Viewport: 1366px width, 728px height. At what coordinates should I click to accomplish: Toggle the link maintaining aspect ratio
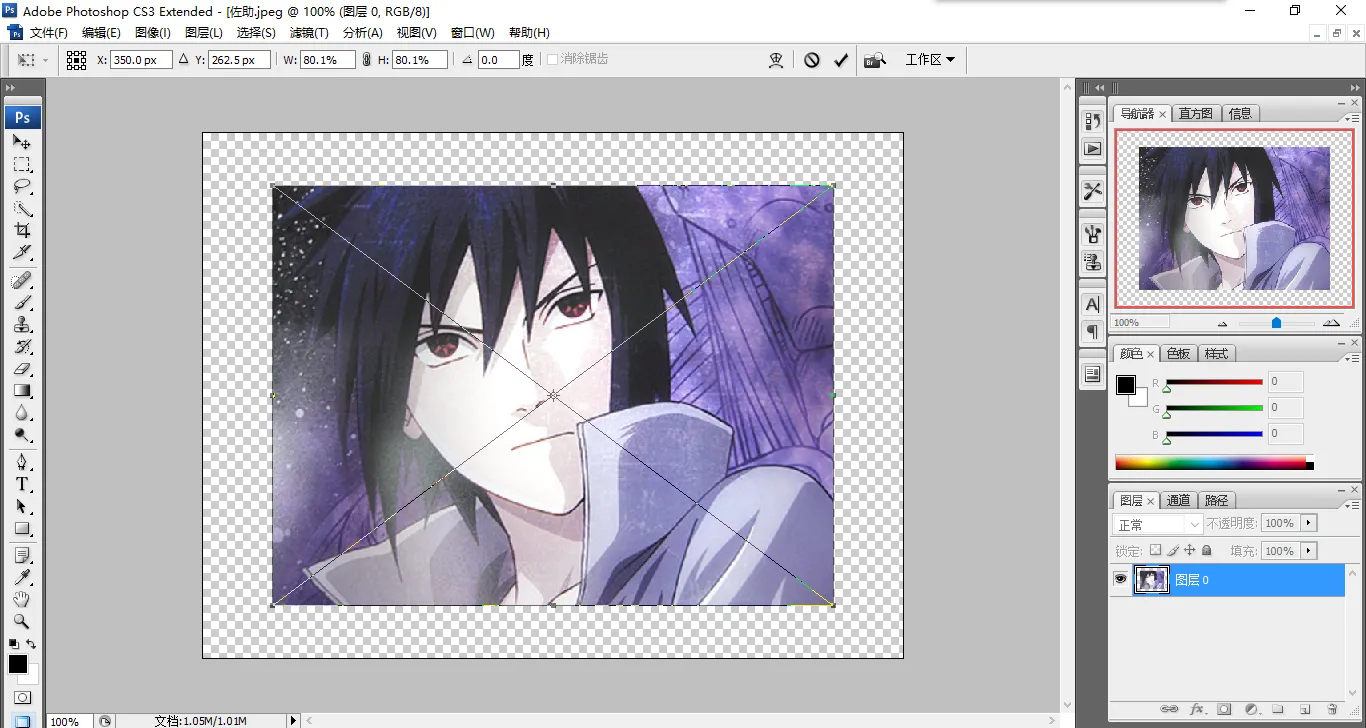[367, 60]
